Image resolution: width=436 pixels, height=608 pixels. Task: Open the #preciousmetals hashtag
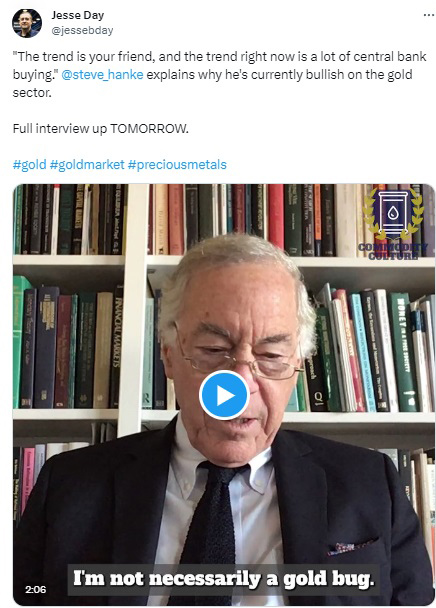(177, 165)
